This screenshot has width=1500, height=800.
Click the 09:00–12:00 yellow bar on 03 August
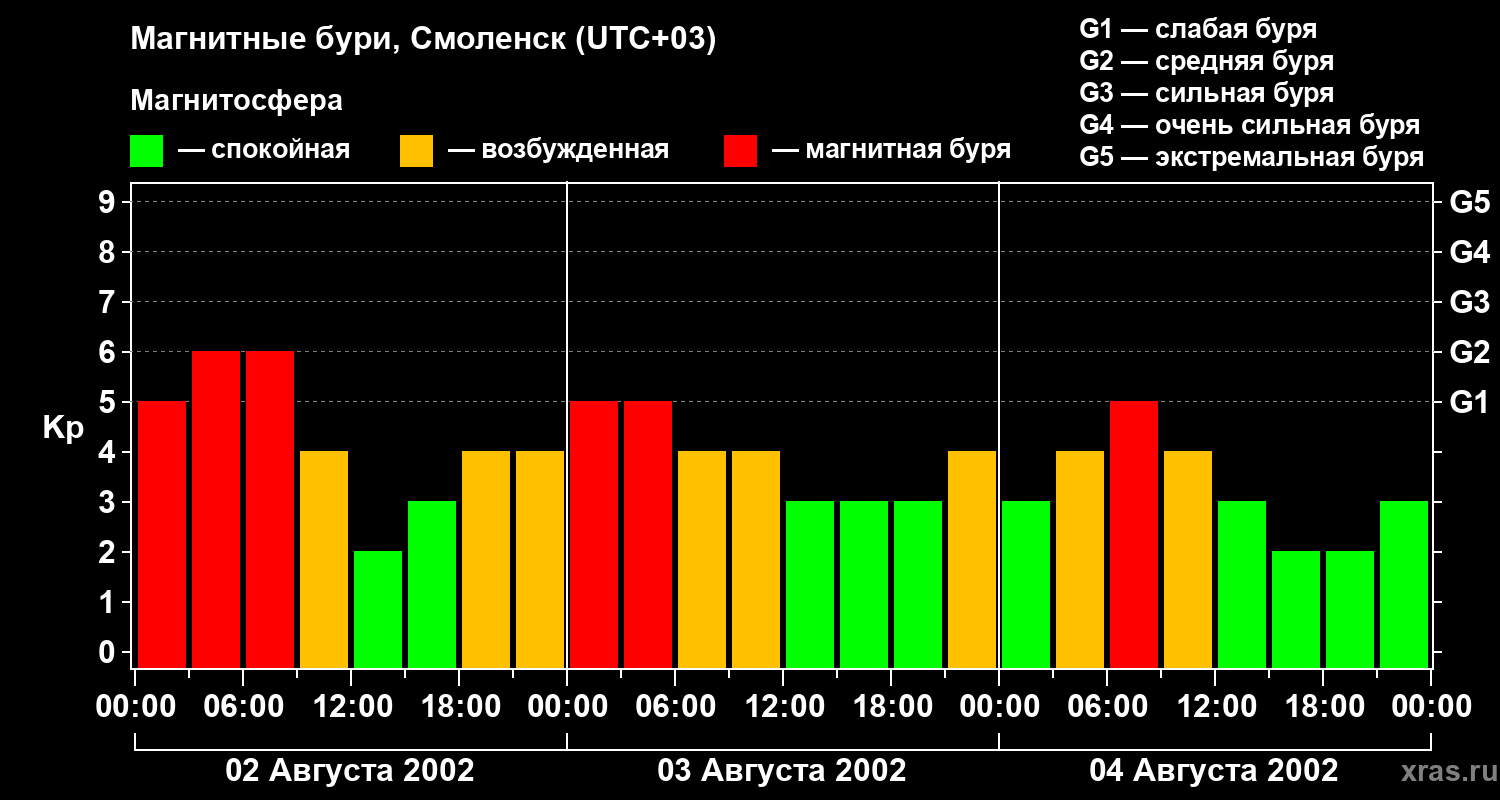[x=756, y=559]
